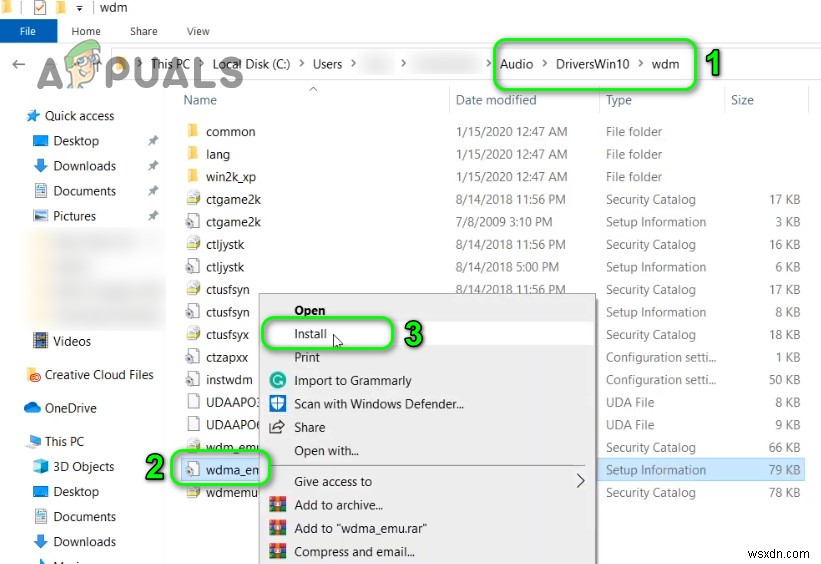Select the instwdm configuration file icon
Image resolution: width=821 pixels, height=564 pixels.
pos(193,379)
